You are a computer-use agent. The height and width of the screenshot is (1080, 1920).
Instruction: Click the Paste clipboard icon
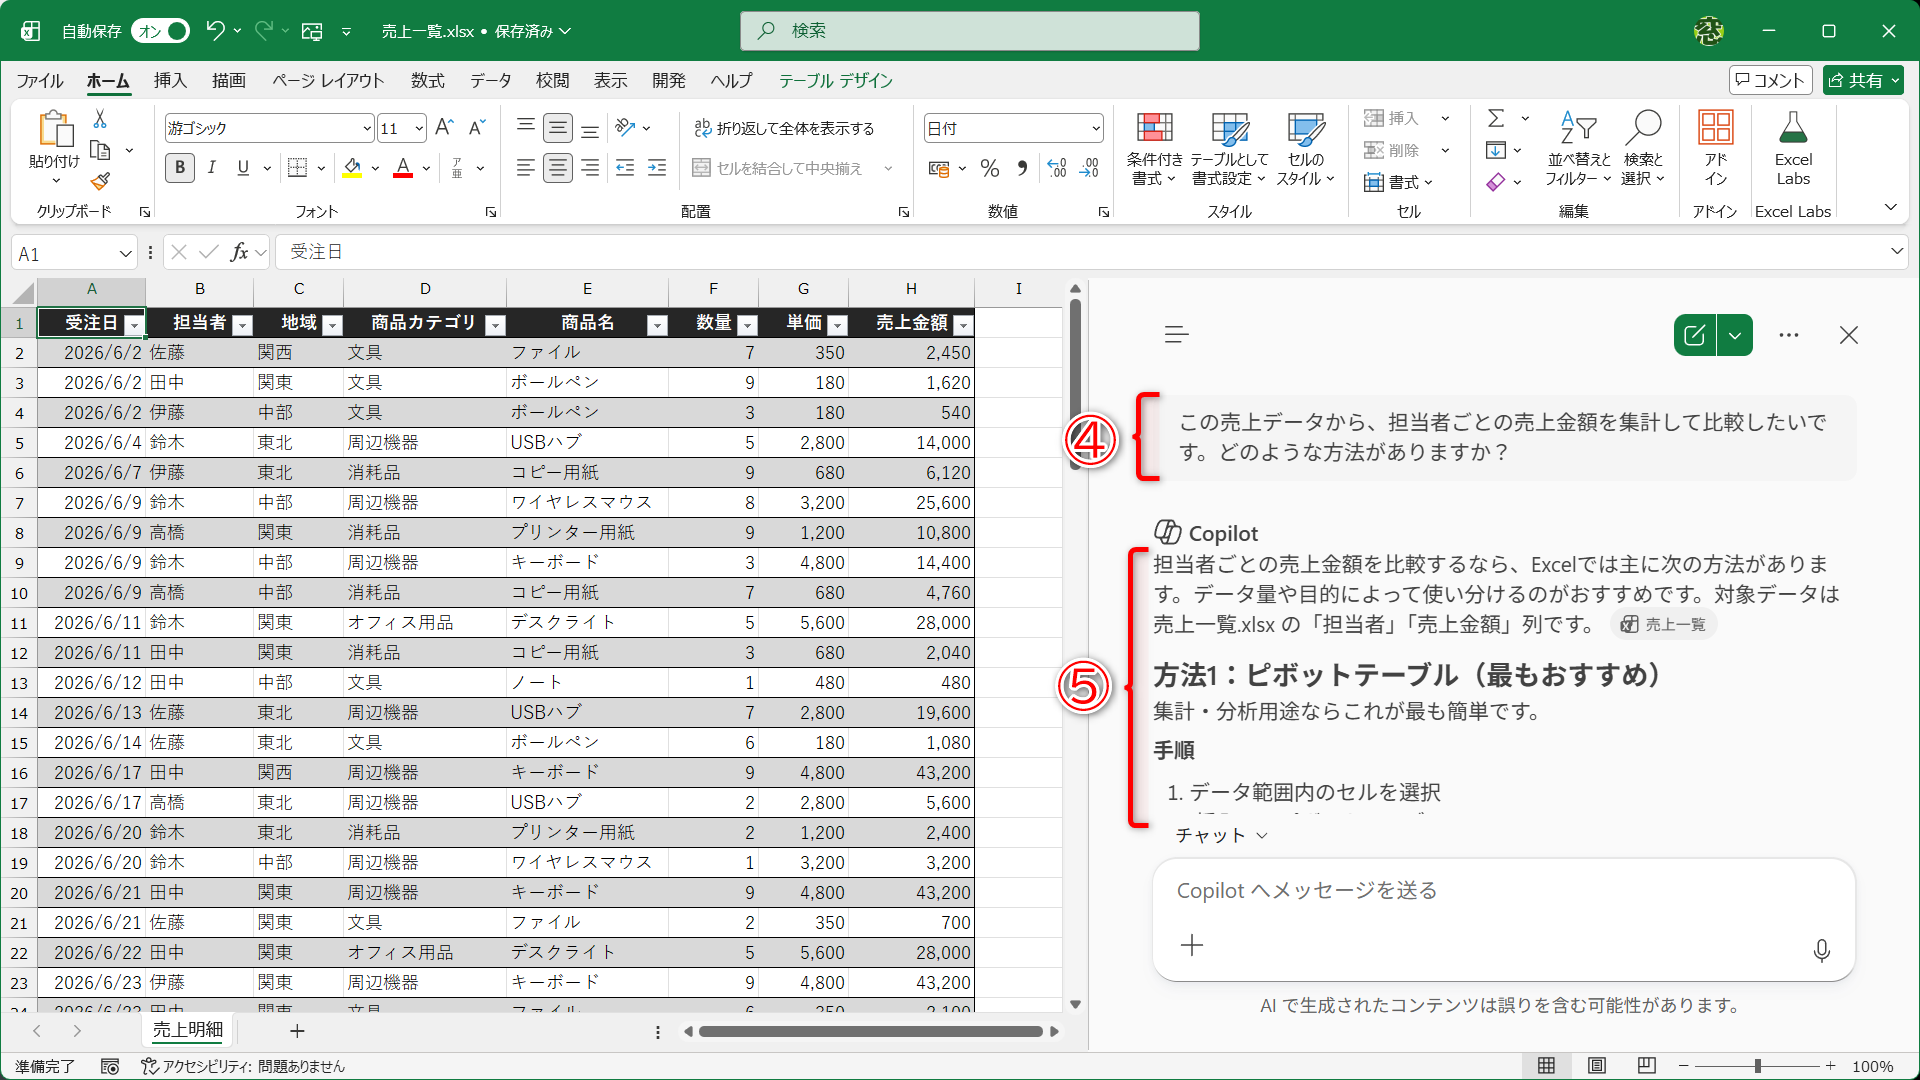55,130
